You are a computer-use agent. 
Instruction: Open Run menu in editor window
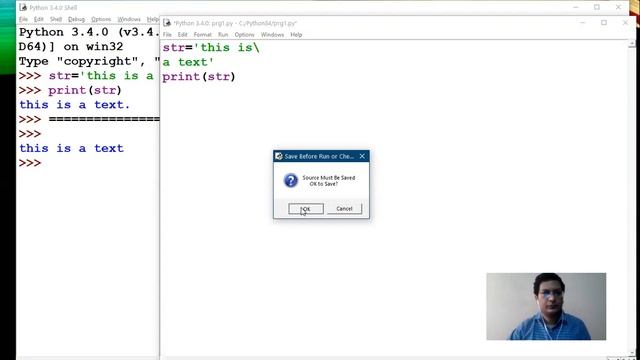(223, 35)
